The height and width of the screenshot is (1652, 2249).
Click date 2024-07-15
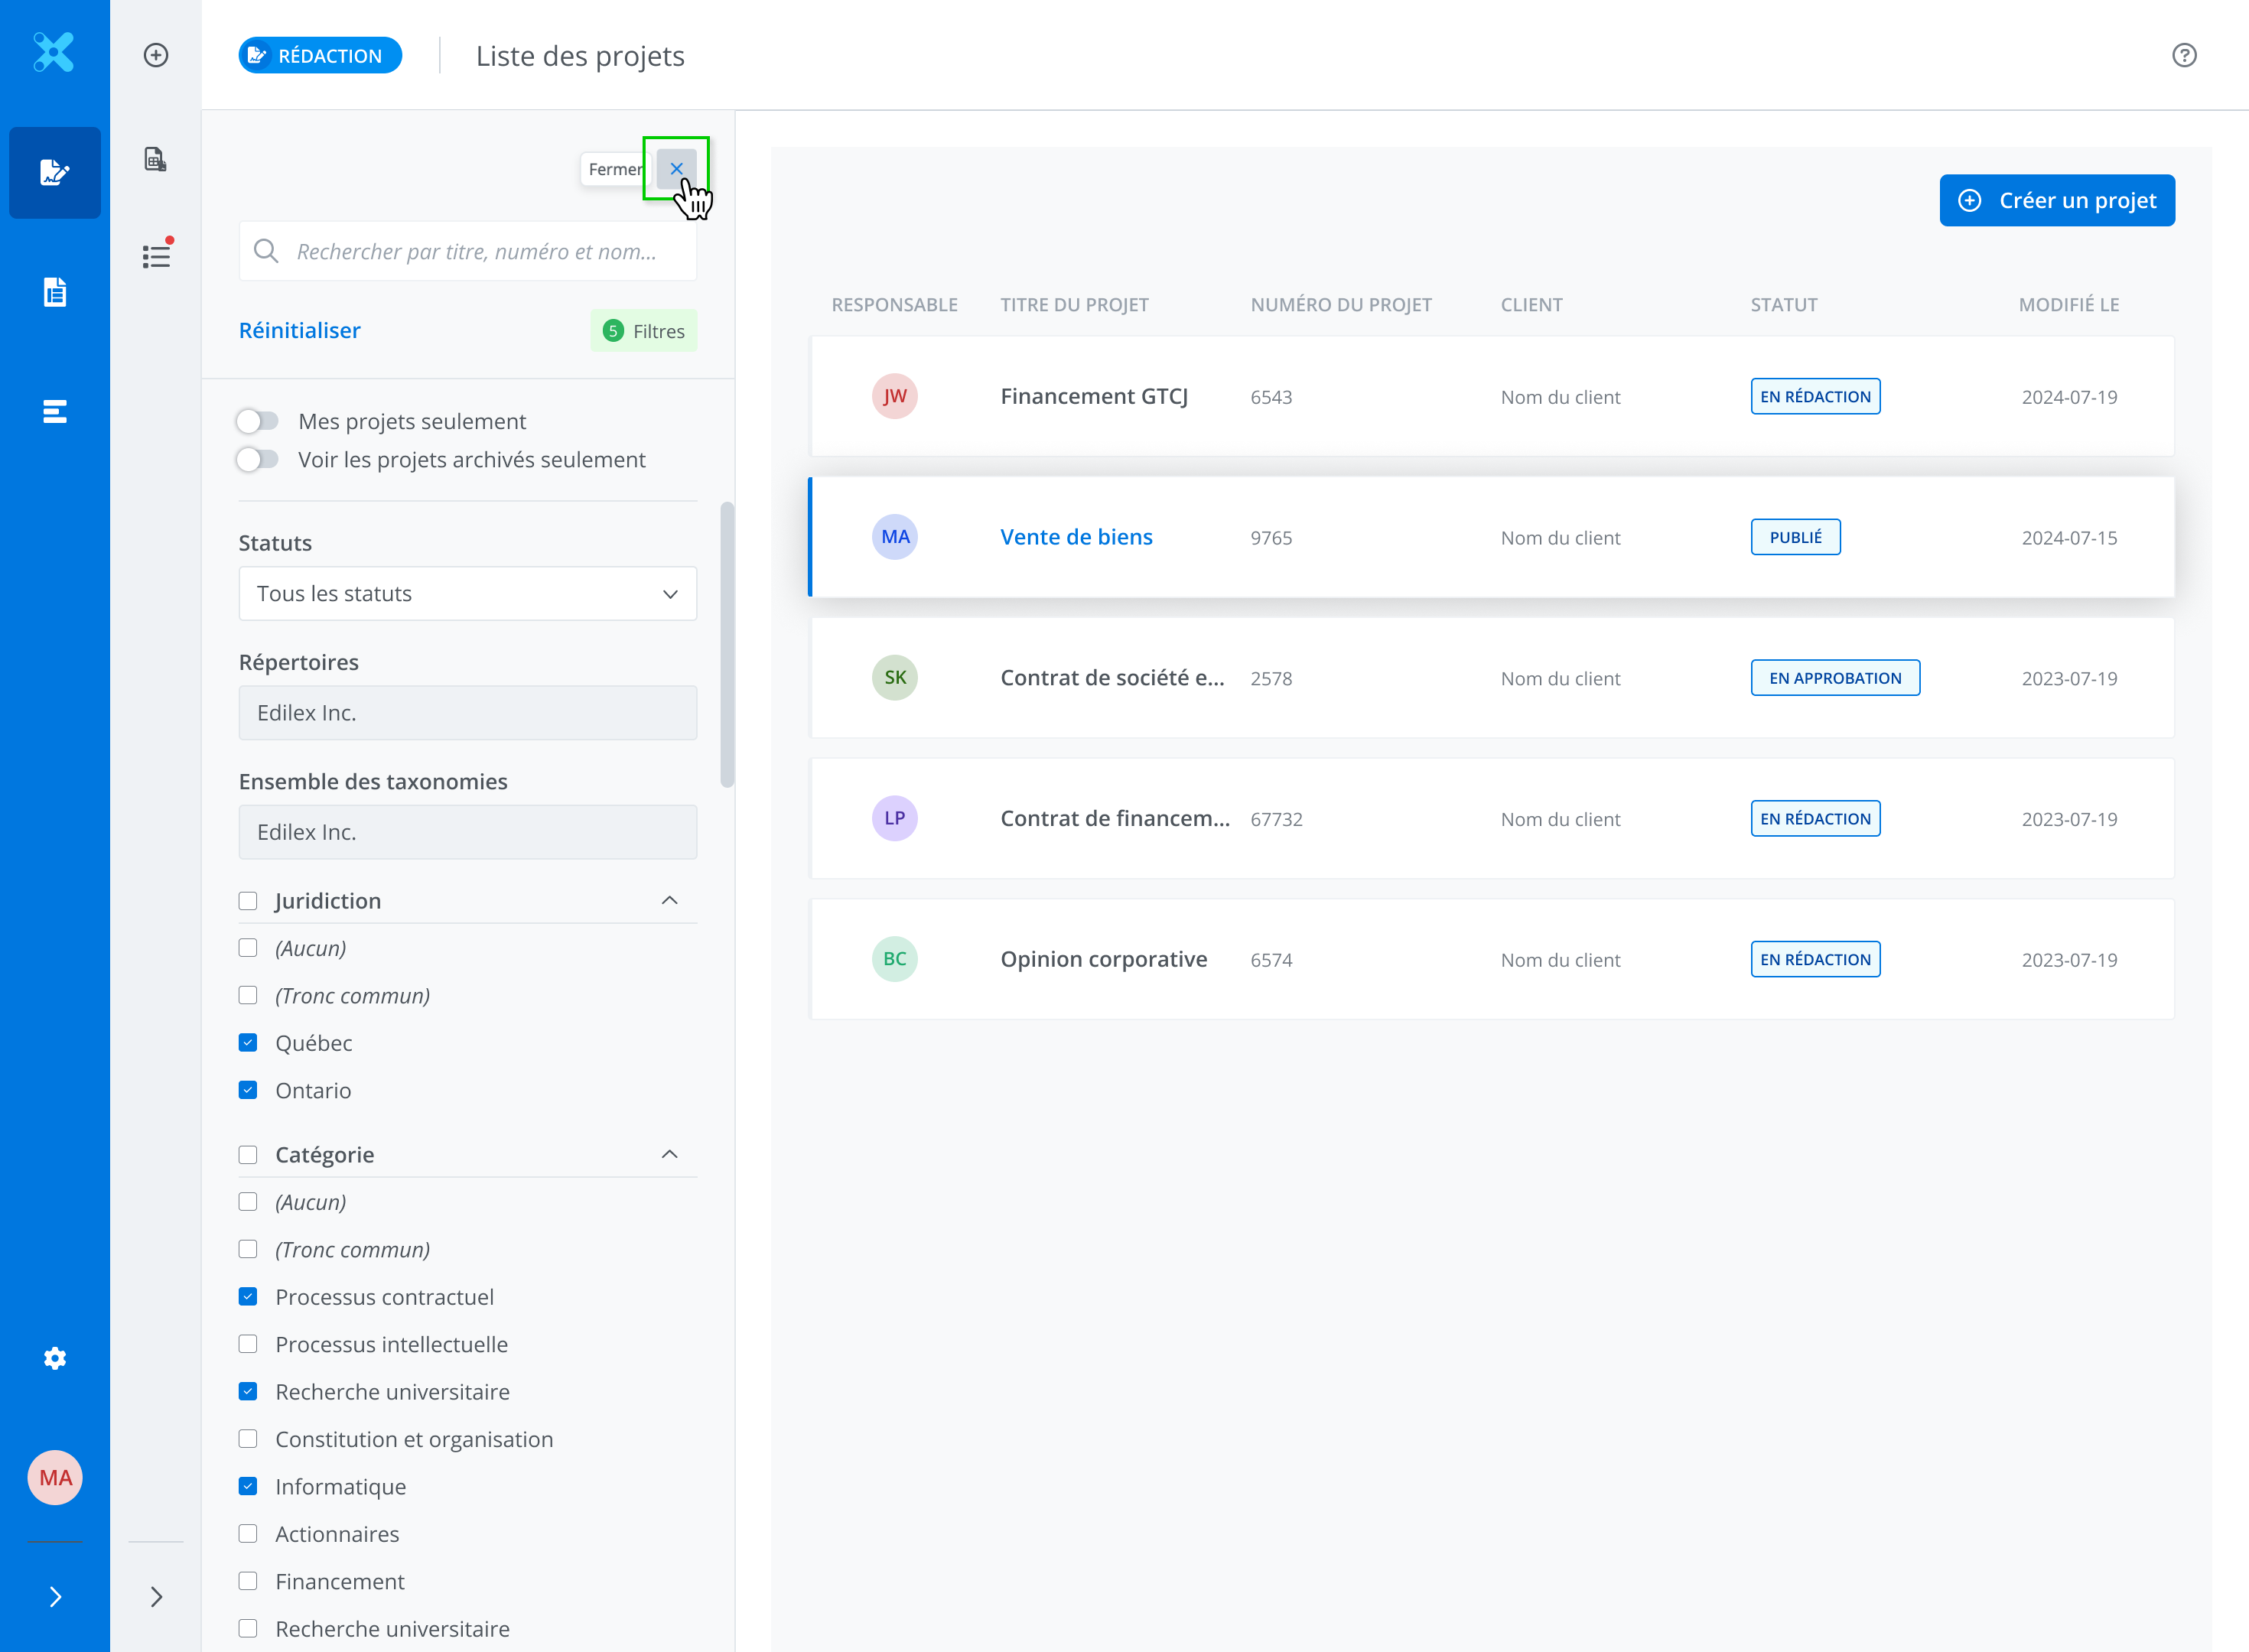coord(2069,538)
